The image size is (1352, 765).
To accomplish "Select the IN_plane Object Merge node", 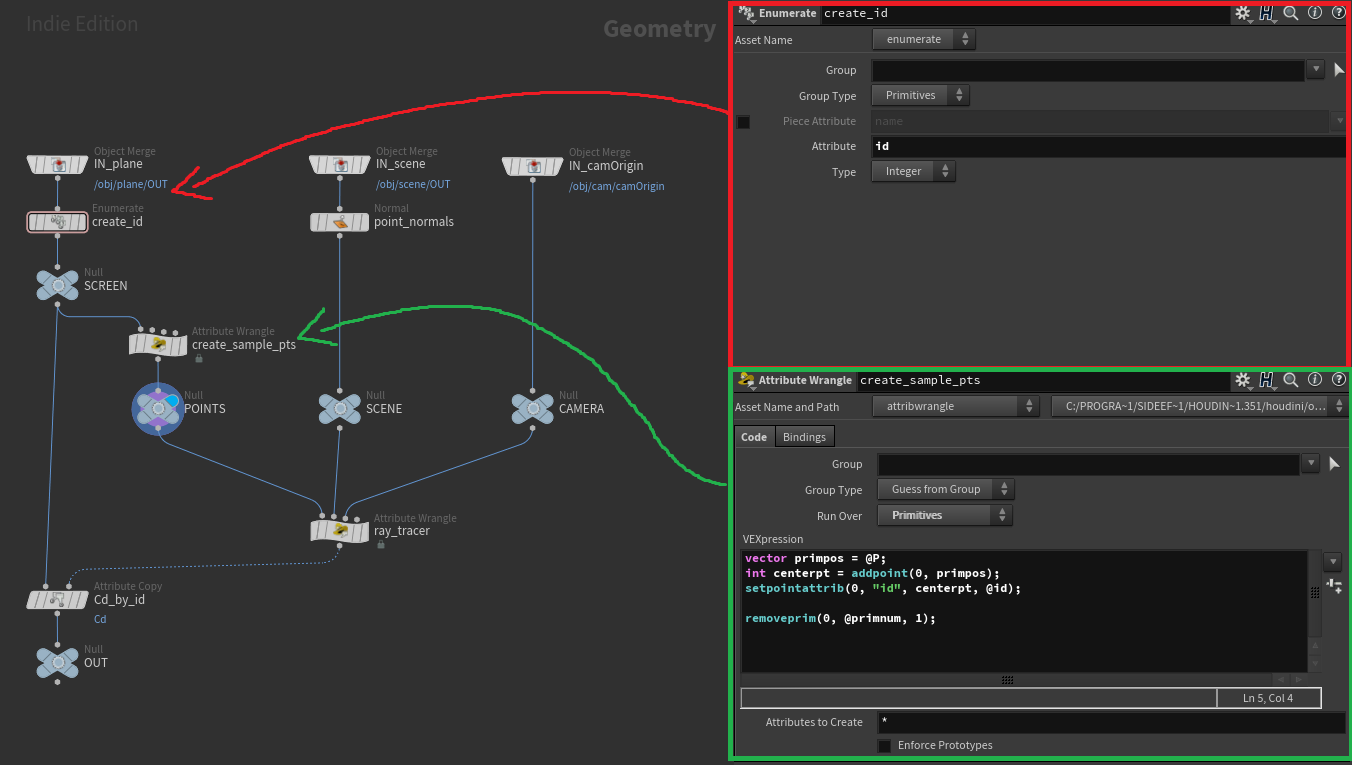I will pos(58,165).
